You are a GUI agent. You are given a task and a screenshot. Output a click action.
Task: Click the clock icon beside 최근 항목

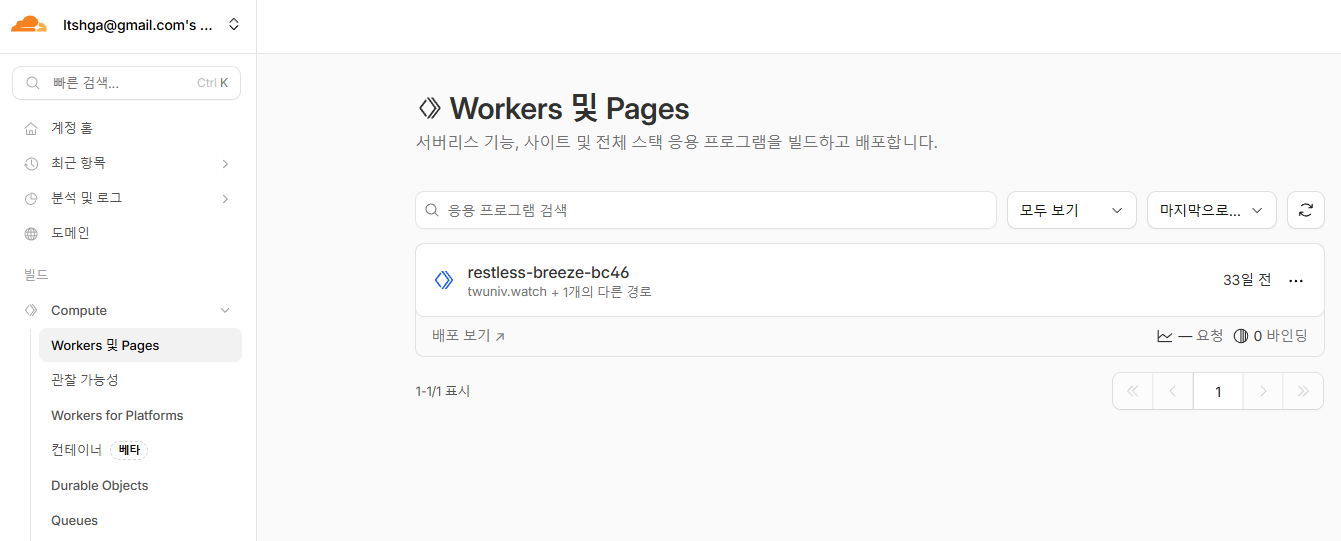[31, 163]
